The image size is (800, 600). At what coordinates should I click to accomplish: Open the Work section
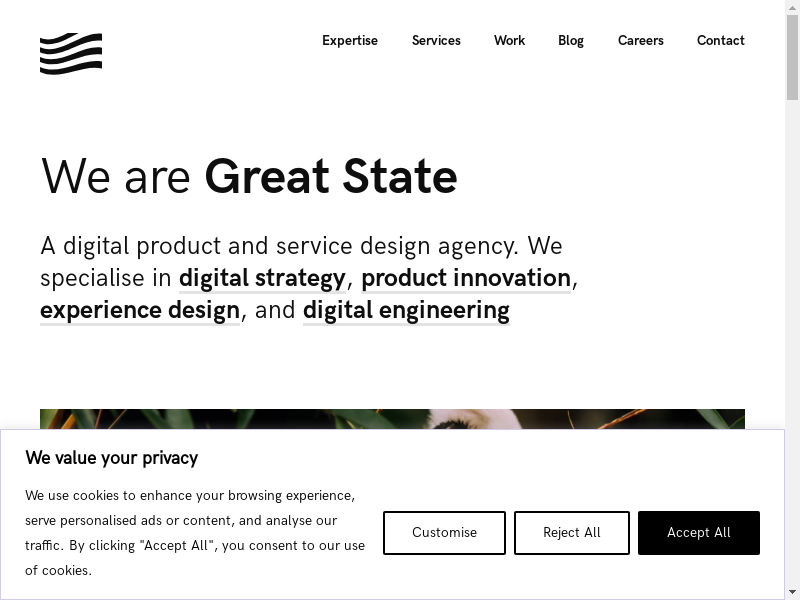509,41
